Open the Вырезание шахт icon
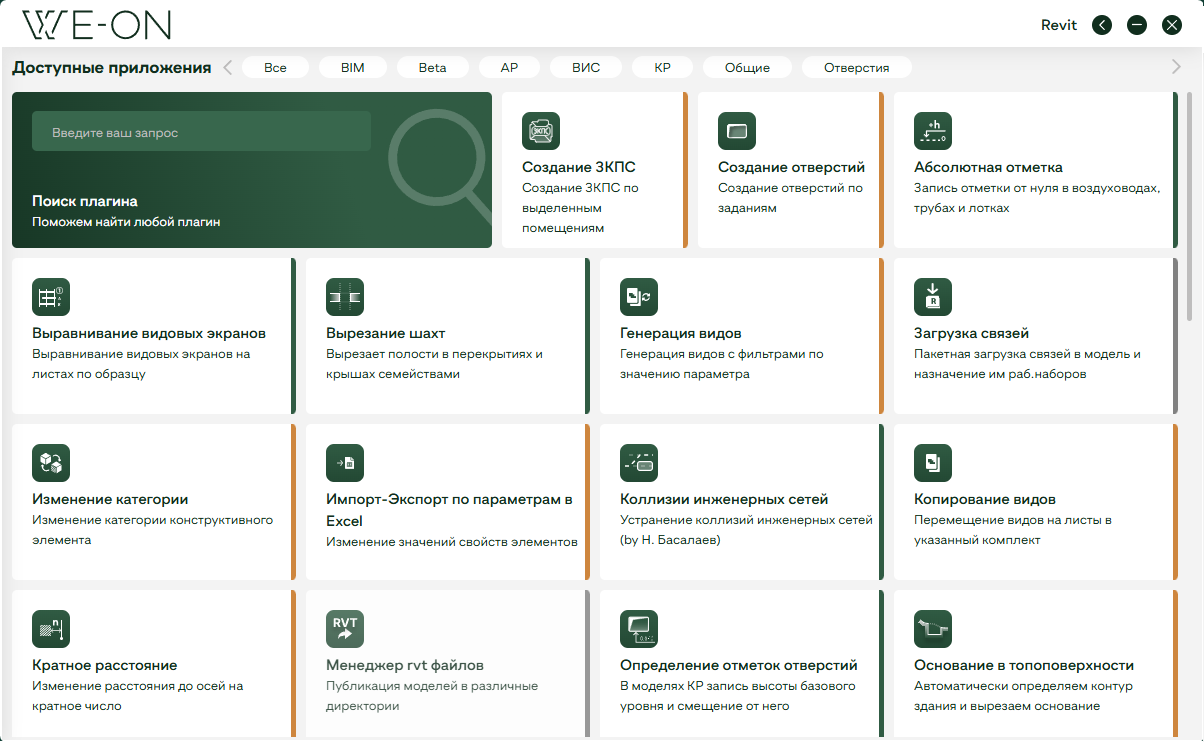The image size is (1204, 742). tap(345, 297)
